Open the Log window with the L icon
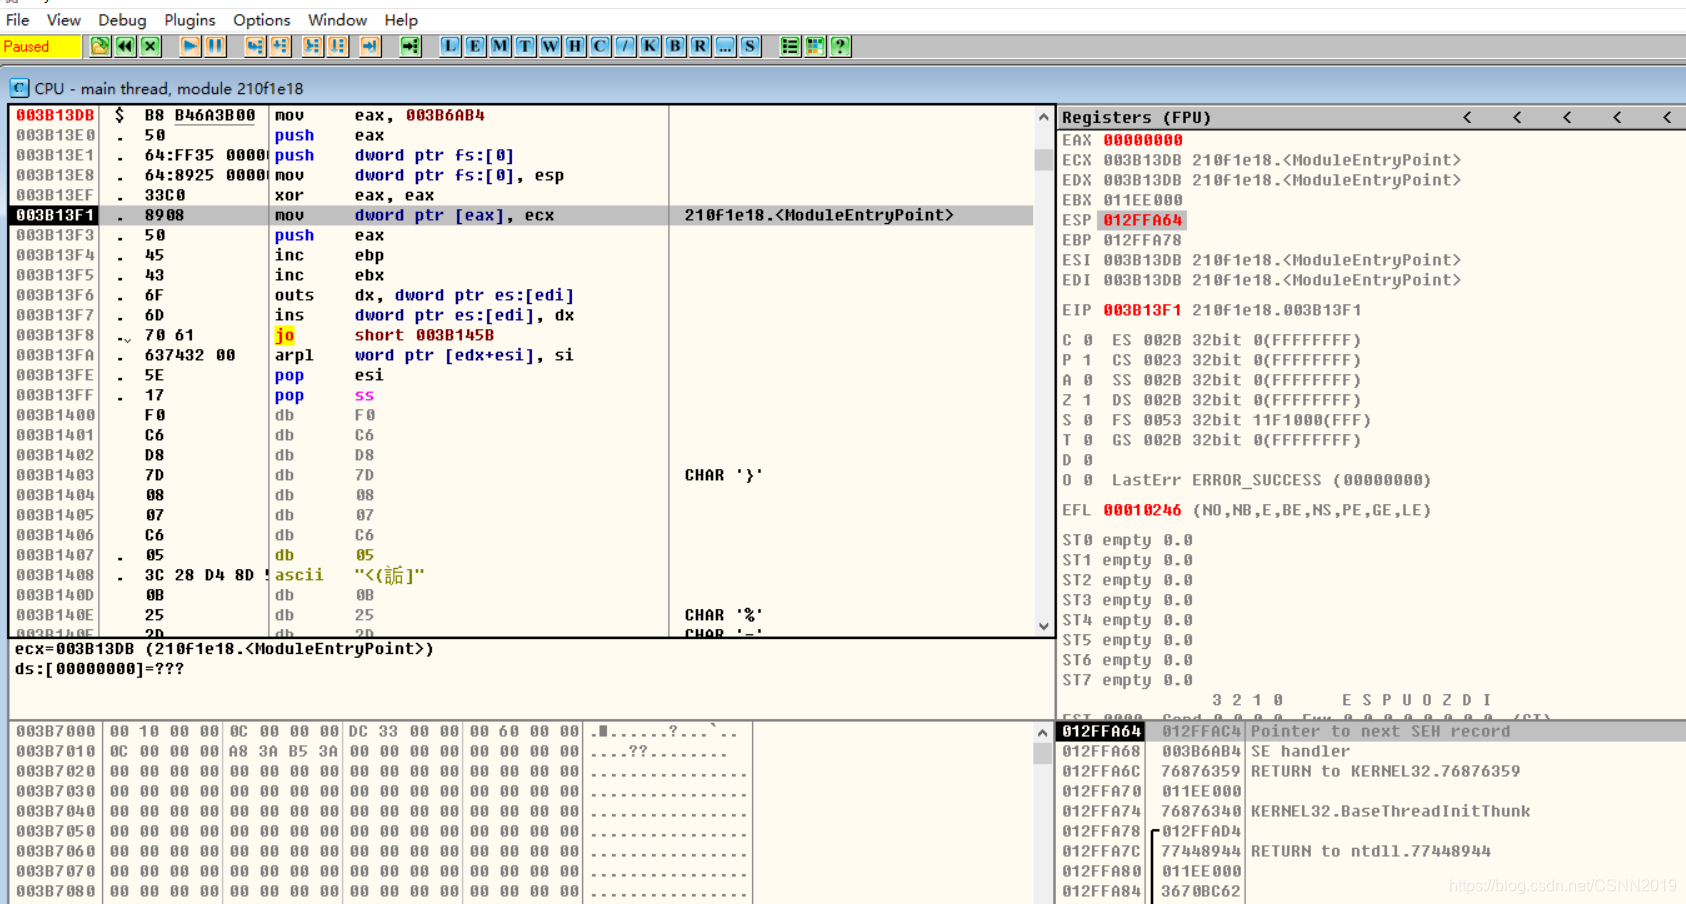 [450, 46]
